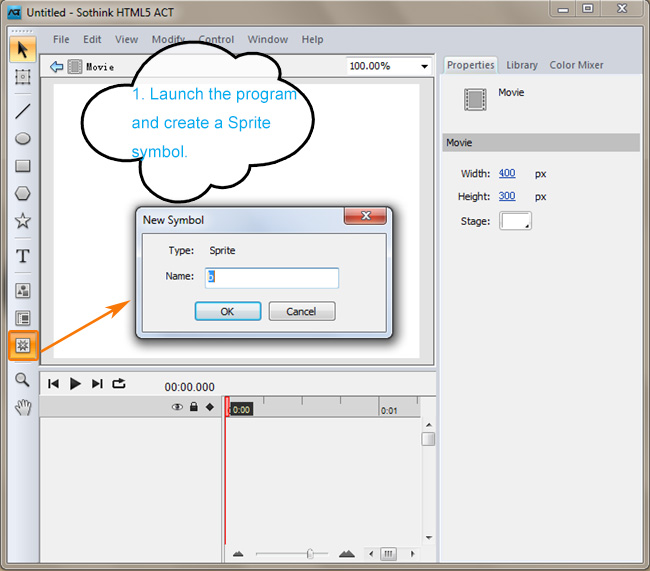The image size is (650, 571).
Task: Go to last frame in timeline
Action: click(97, 384)
